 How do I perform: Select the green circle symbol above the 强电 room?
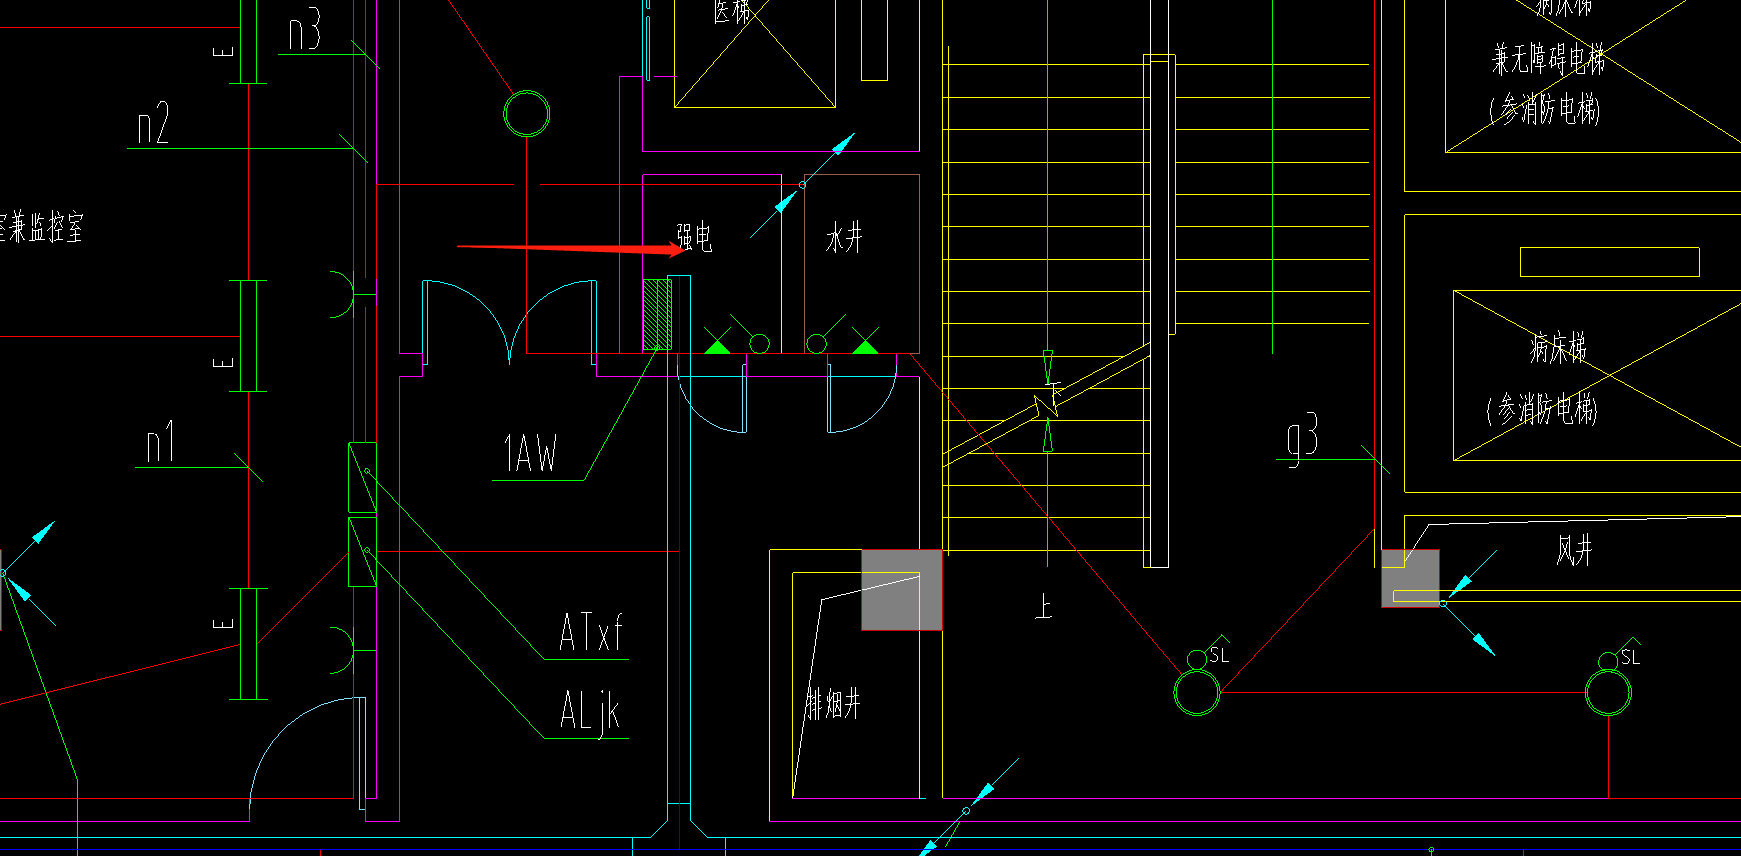pos(527,113)
